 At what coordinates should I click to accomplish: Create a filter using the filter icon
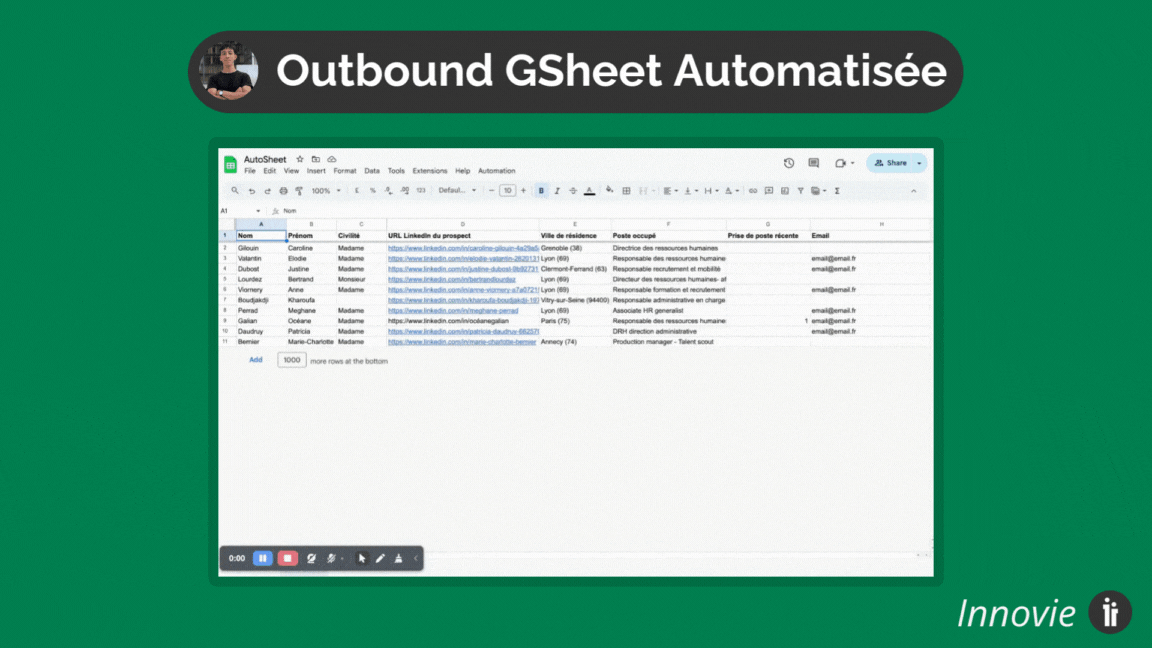click(800, 190)
